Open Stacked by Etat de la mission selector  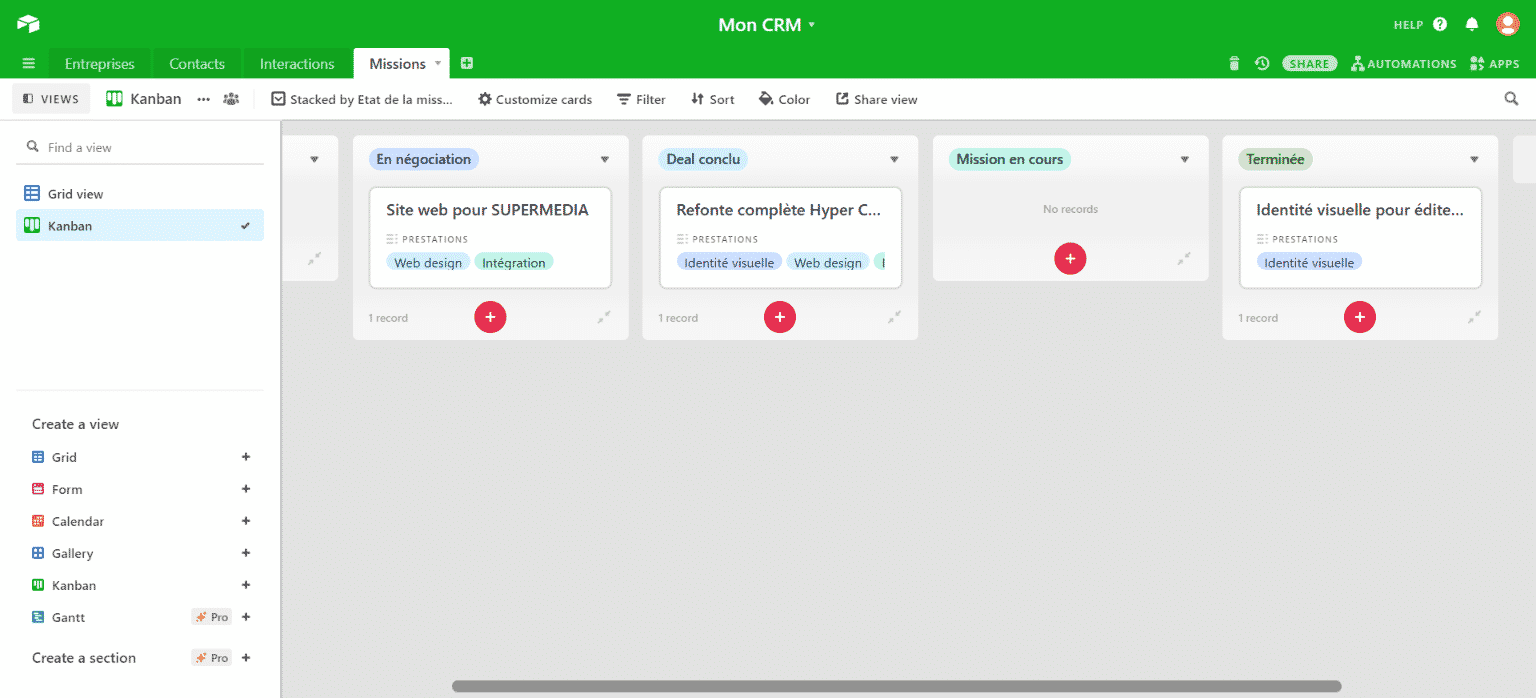point(362,99)
